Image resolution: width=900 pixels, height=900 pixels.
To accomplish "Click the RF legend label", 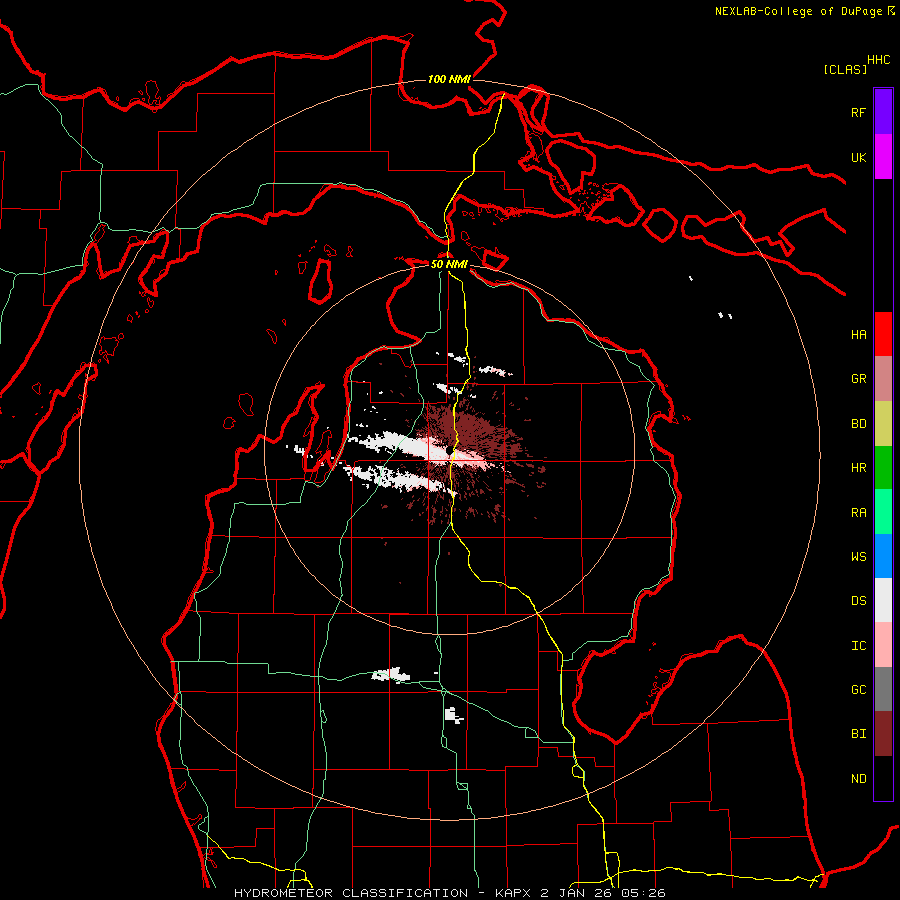I will click(x=858, y=112).
